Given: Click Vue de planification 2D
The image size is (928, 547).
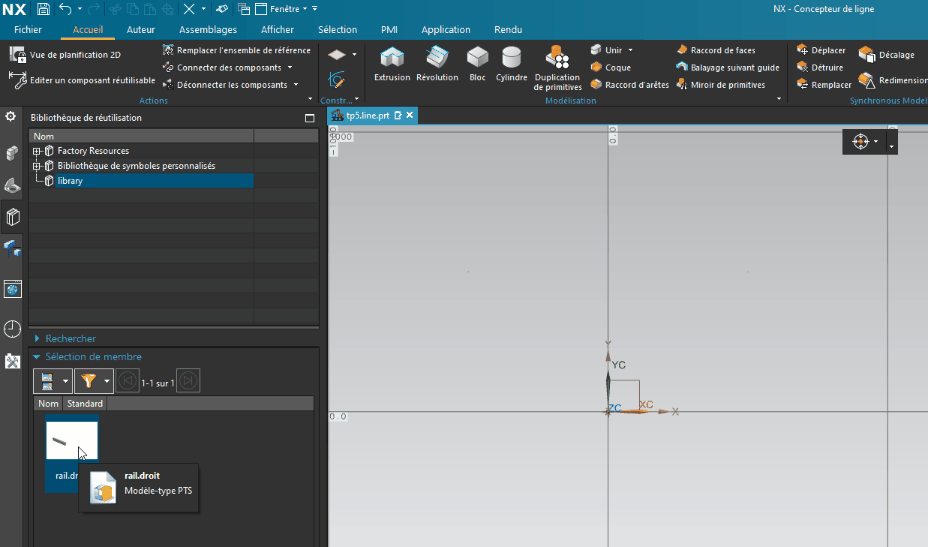Looking at the screenshot, I should pyautogui.click(x=65, y=54).
